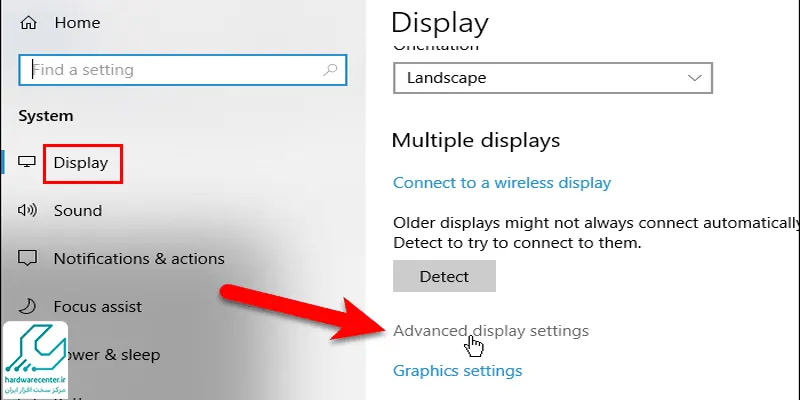Image resolution: width=800 pixels, height=400 pixels.
Task: Open the Home settings page label
Action: click(x=78, y=23)
